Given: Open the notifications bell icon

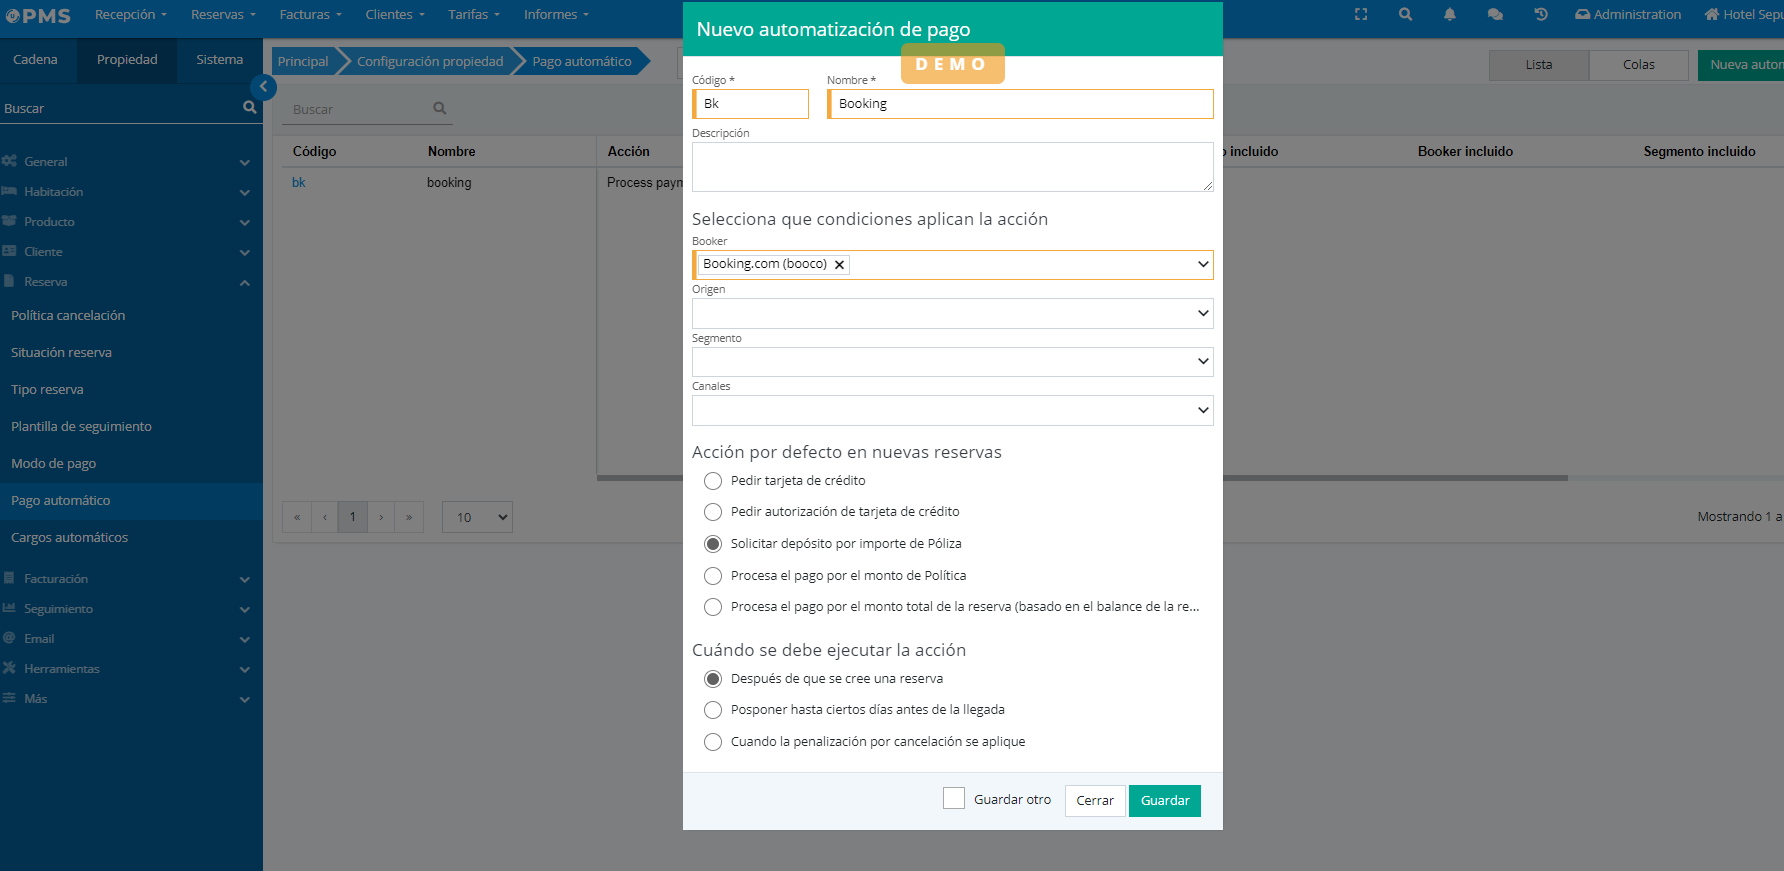Looking at the screenshot, I should click(x=1449, y=15).
